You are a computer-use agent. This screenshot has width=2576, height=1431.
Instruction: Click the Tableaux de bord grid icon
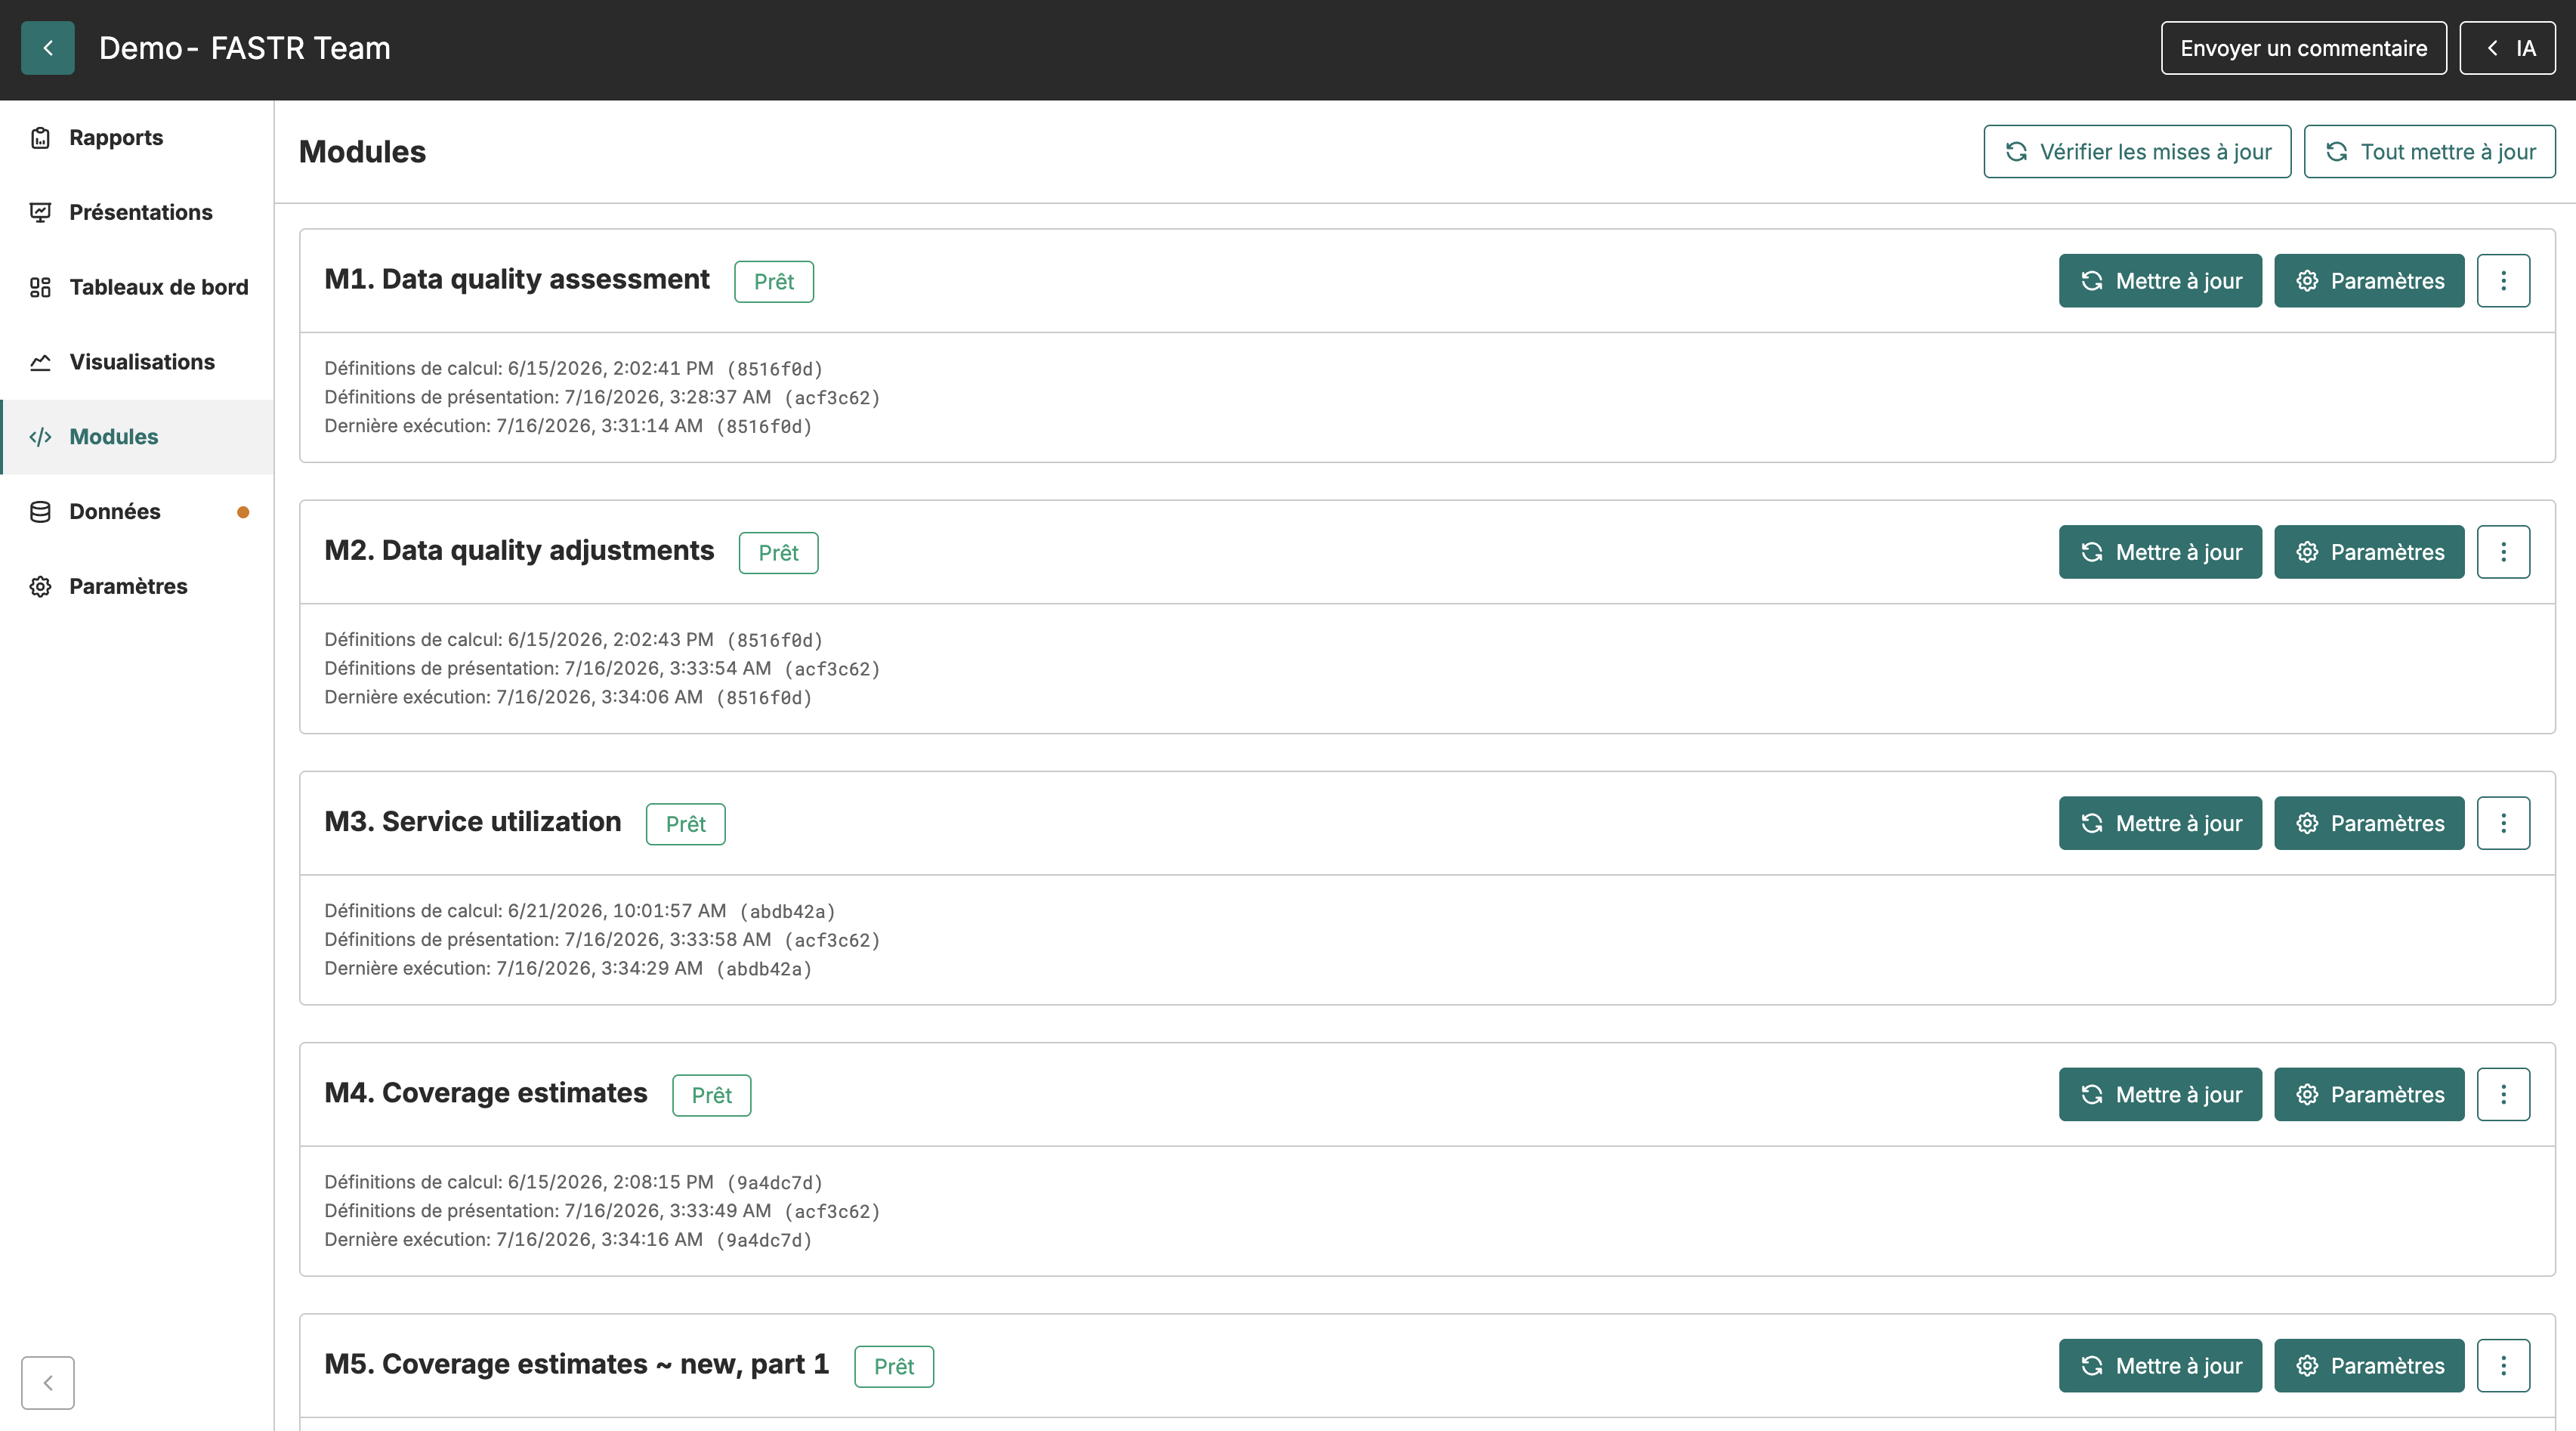point(40,287)
